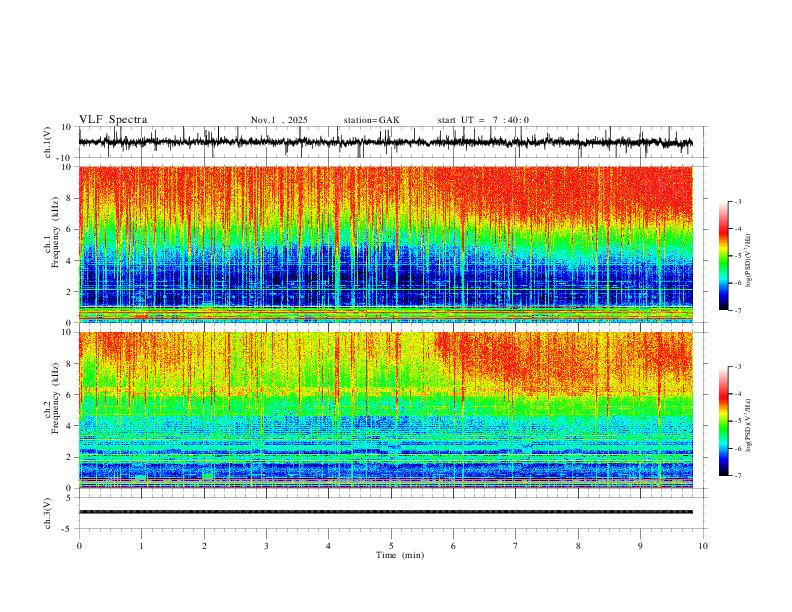This screenshot has width=792, height=612.
Task: Click the "1" tick on the Time axis
Action: [x=141, y=546]
